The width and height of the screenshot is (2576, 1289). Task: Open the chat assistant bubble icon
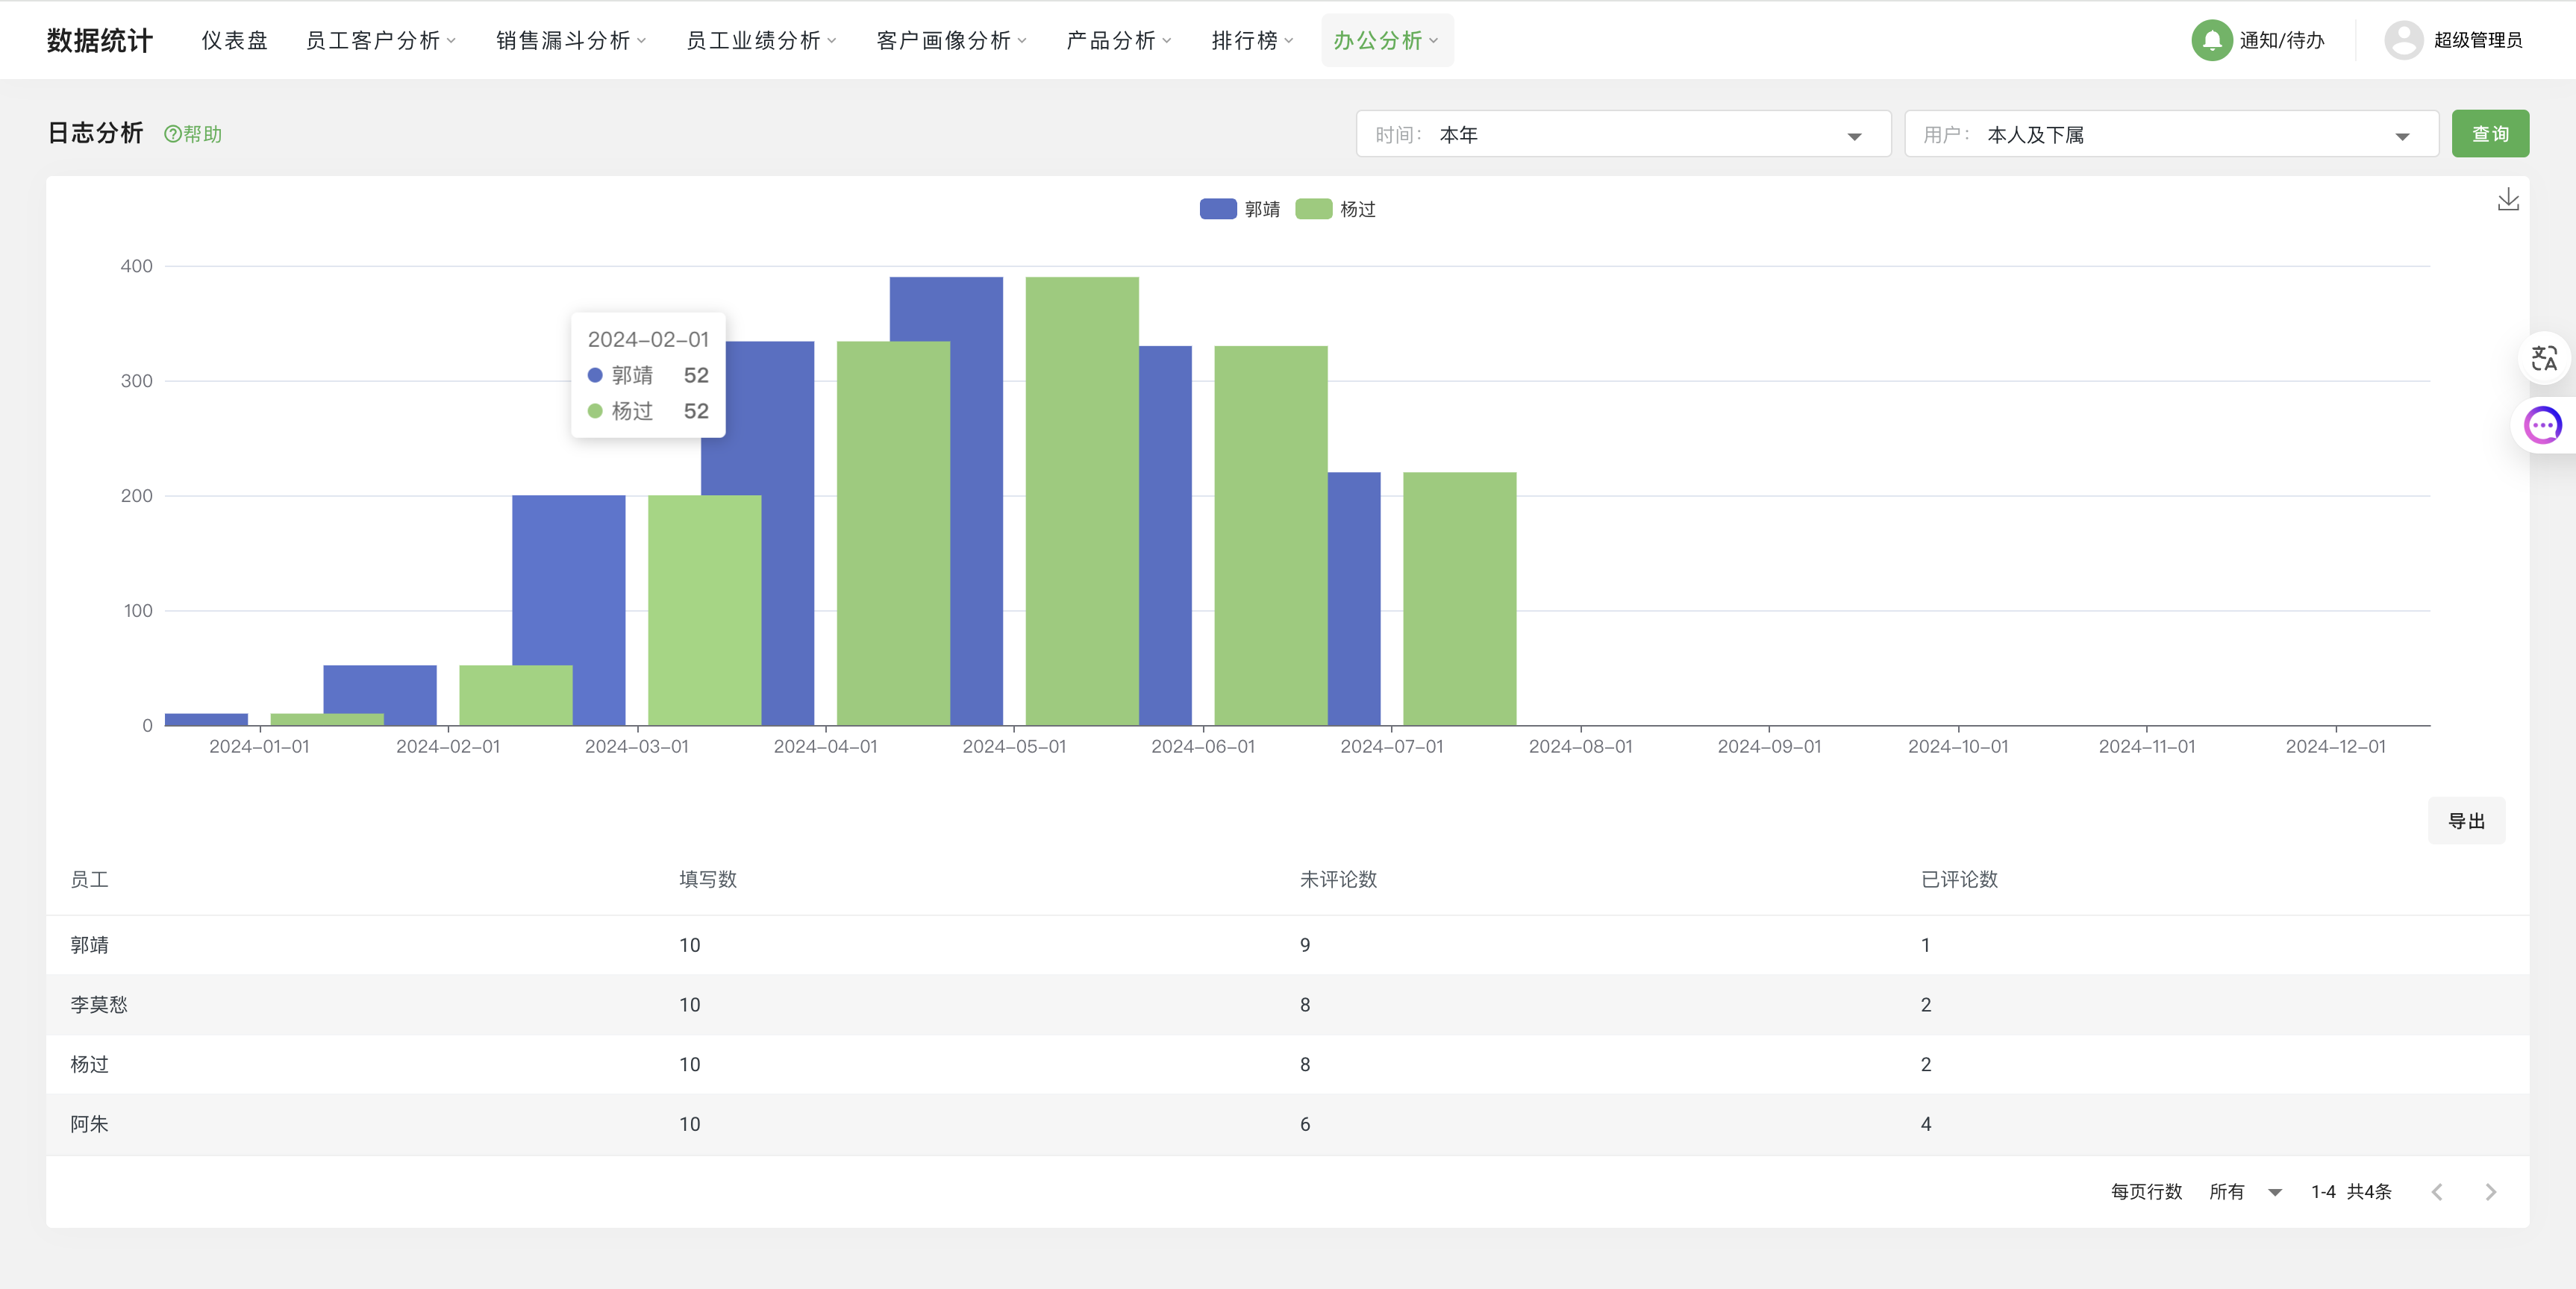[x=2542, y=425]
